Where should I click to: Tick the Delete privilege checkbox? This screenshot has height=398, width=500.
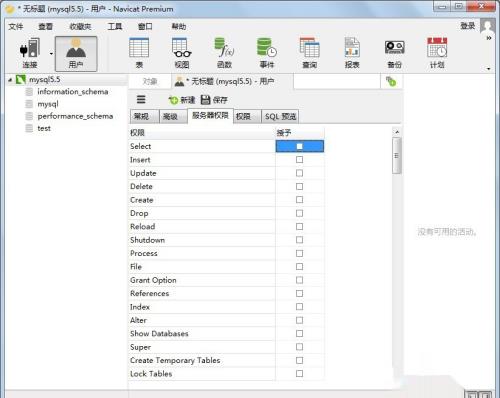[x=299, y=186]
